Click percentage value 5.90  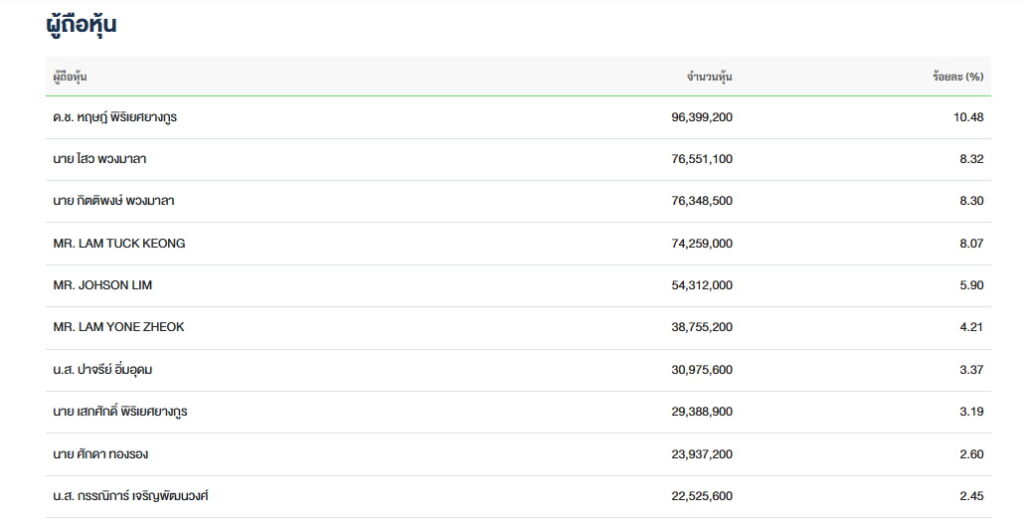972,285
